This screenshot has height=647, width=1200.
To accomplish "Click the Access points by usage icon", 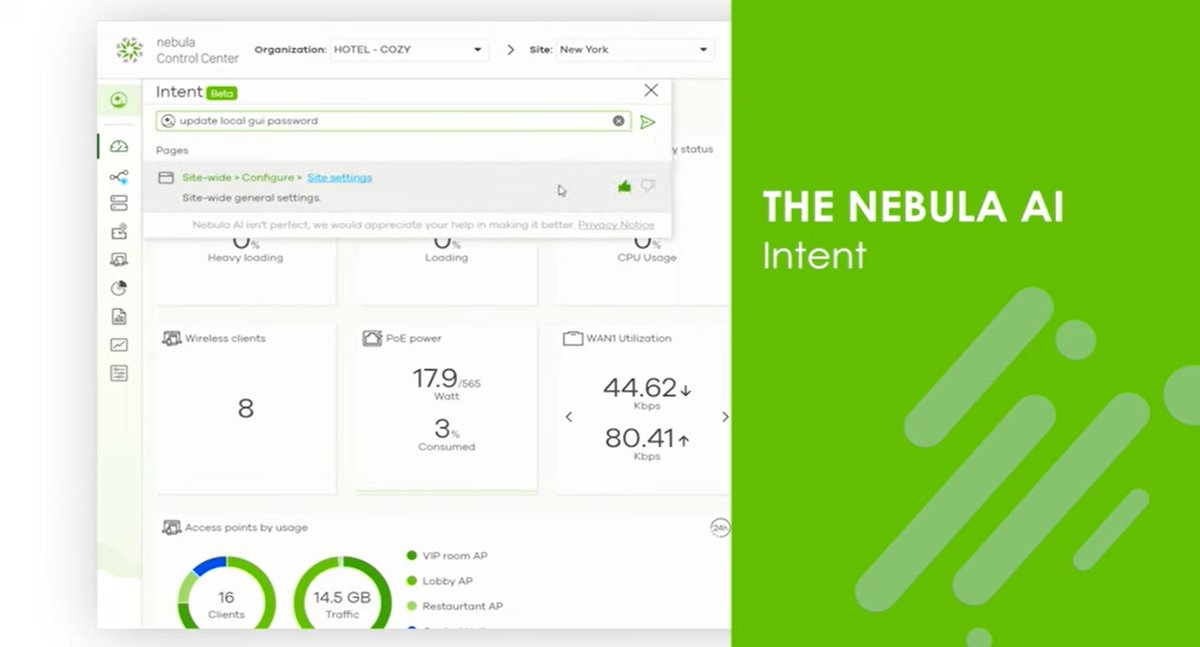I will pyautogui.click(x=172, y=527).
